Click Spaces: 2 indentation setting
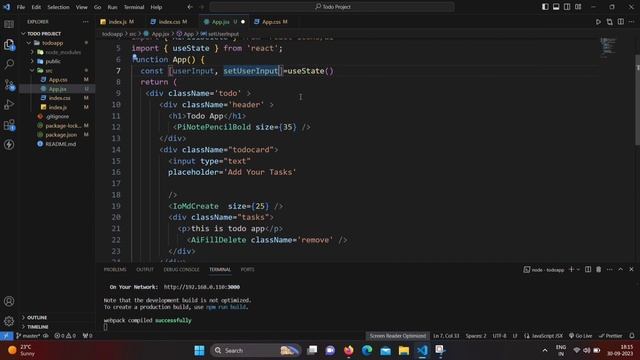Viewport: 640px width, 360px height. click(x=476, y=336)
